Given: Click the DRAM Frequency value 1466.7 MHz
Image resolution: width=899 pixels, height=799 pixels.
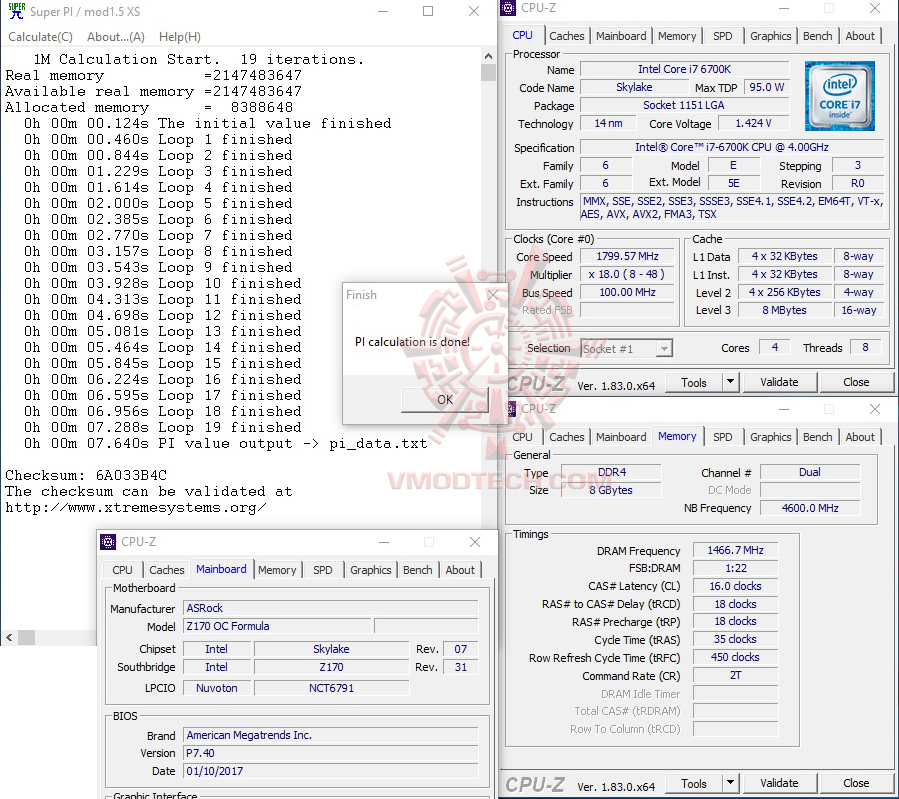Looking at the screenshot, I should click(x=735, y=550).
